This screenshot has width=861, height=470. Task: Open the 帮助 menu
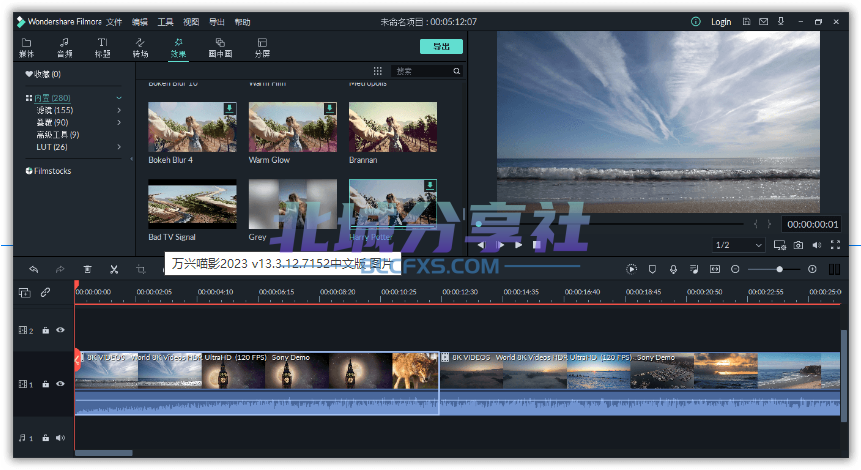pos(242,22)
